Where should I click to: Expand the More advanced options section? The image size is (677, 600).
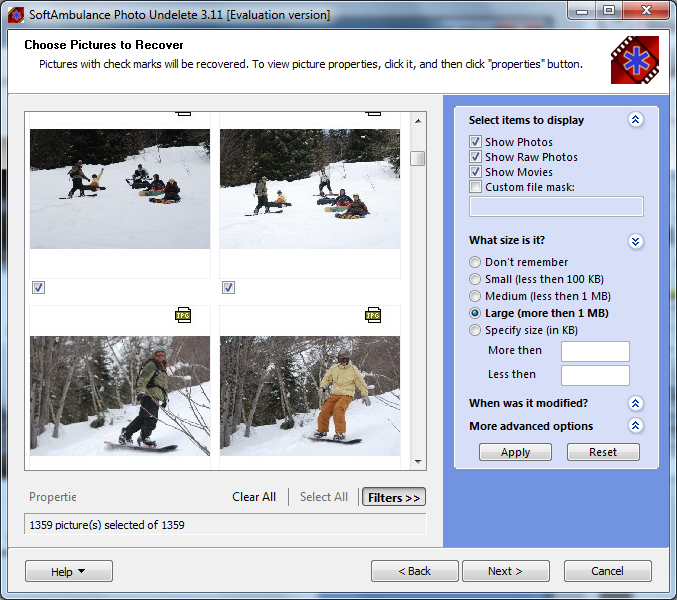tap(636, 426)
